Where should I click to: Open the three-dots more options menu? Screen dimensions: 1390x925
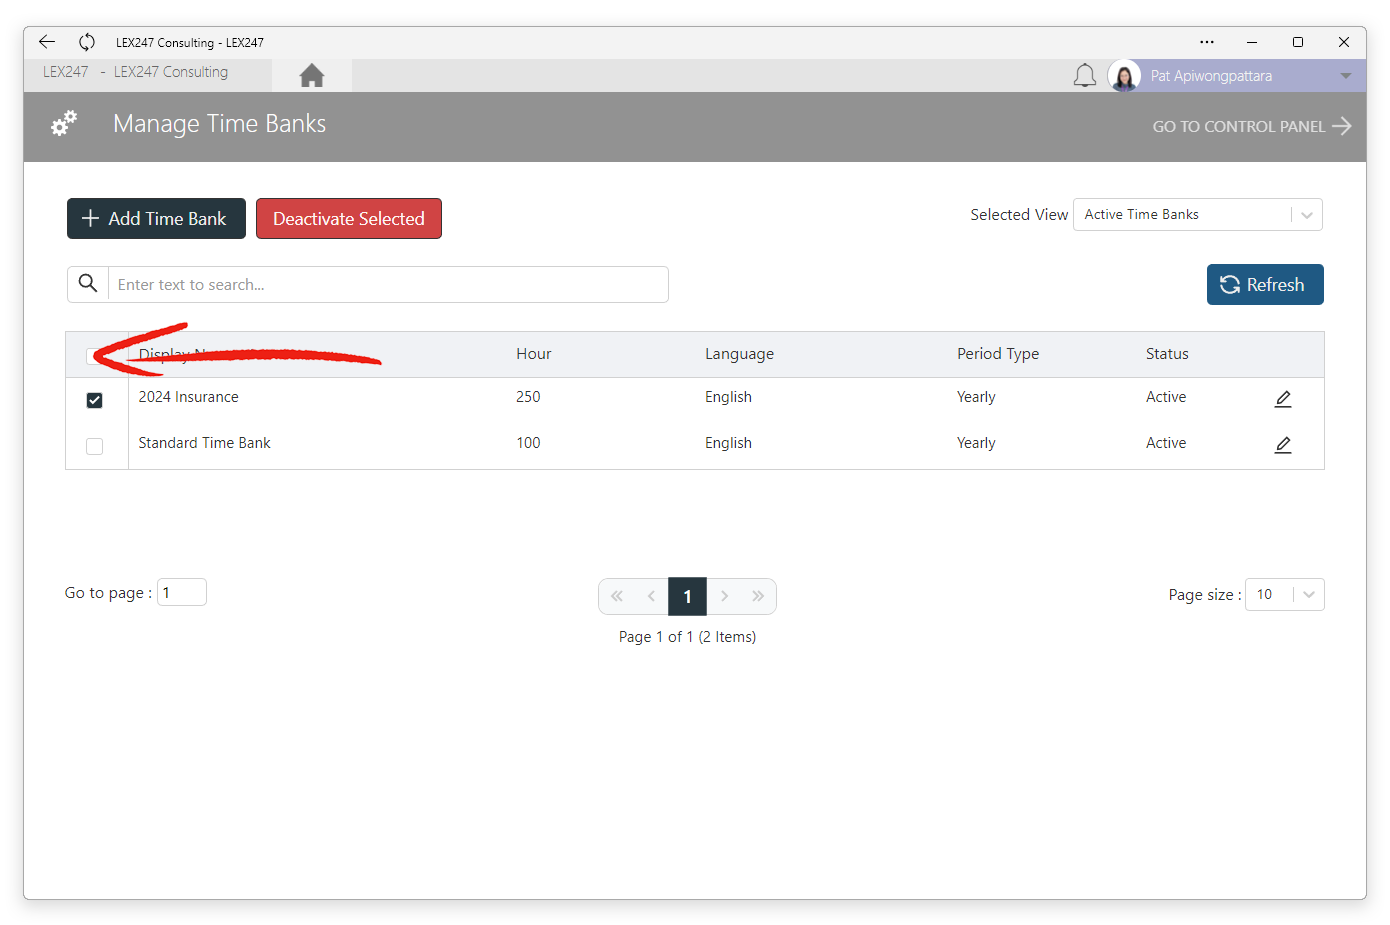point(1207,42)
